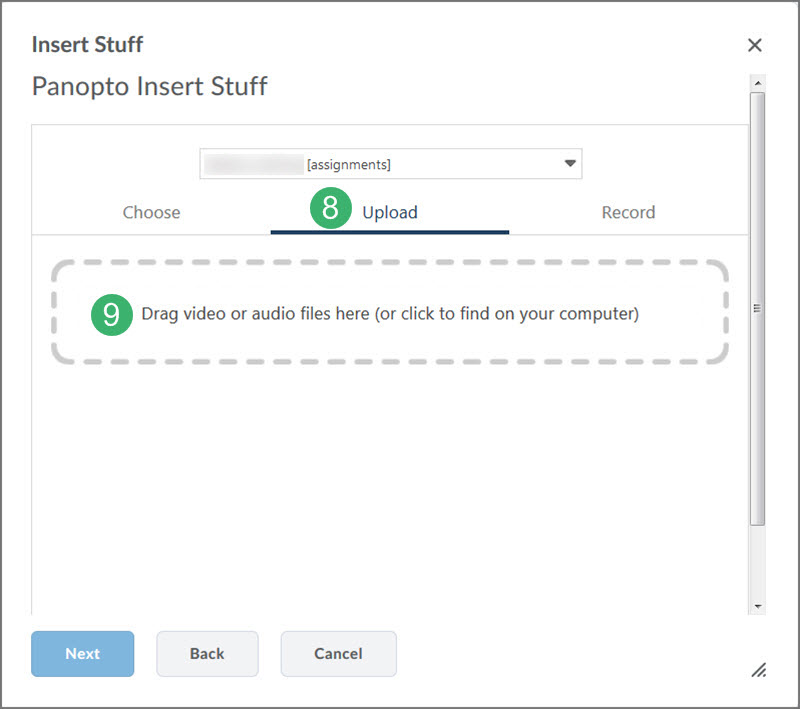Screen dimensions: 800x709
Task: Close the Insert Stuff dialog
Action: click(x=755, y=45)
